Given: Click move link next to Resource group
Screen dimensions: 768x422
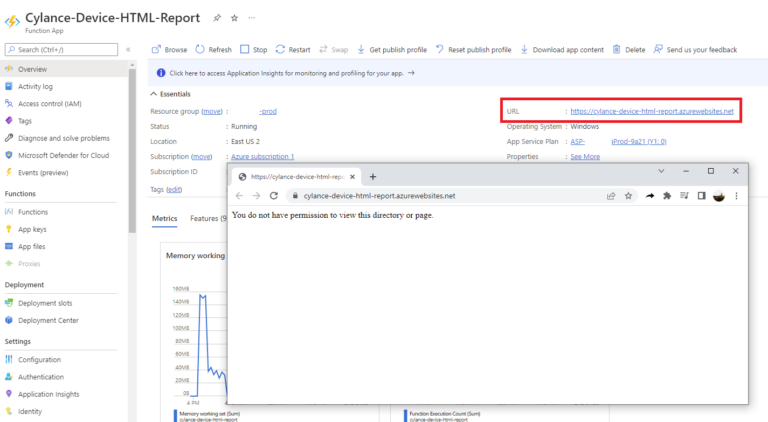Looking at the screenshot, I should click(212, 111).
